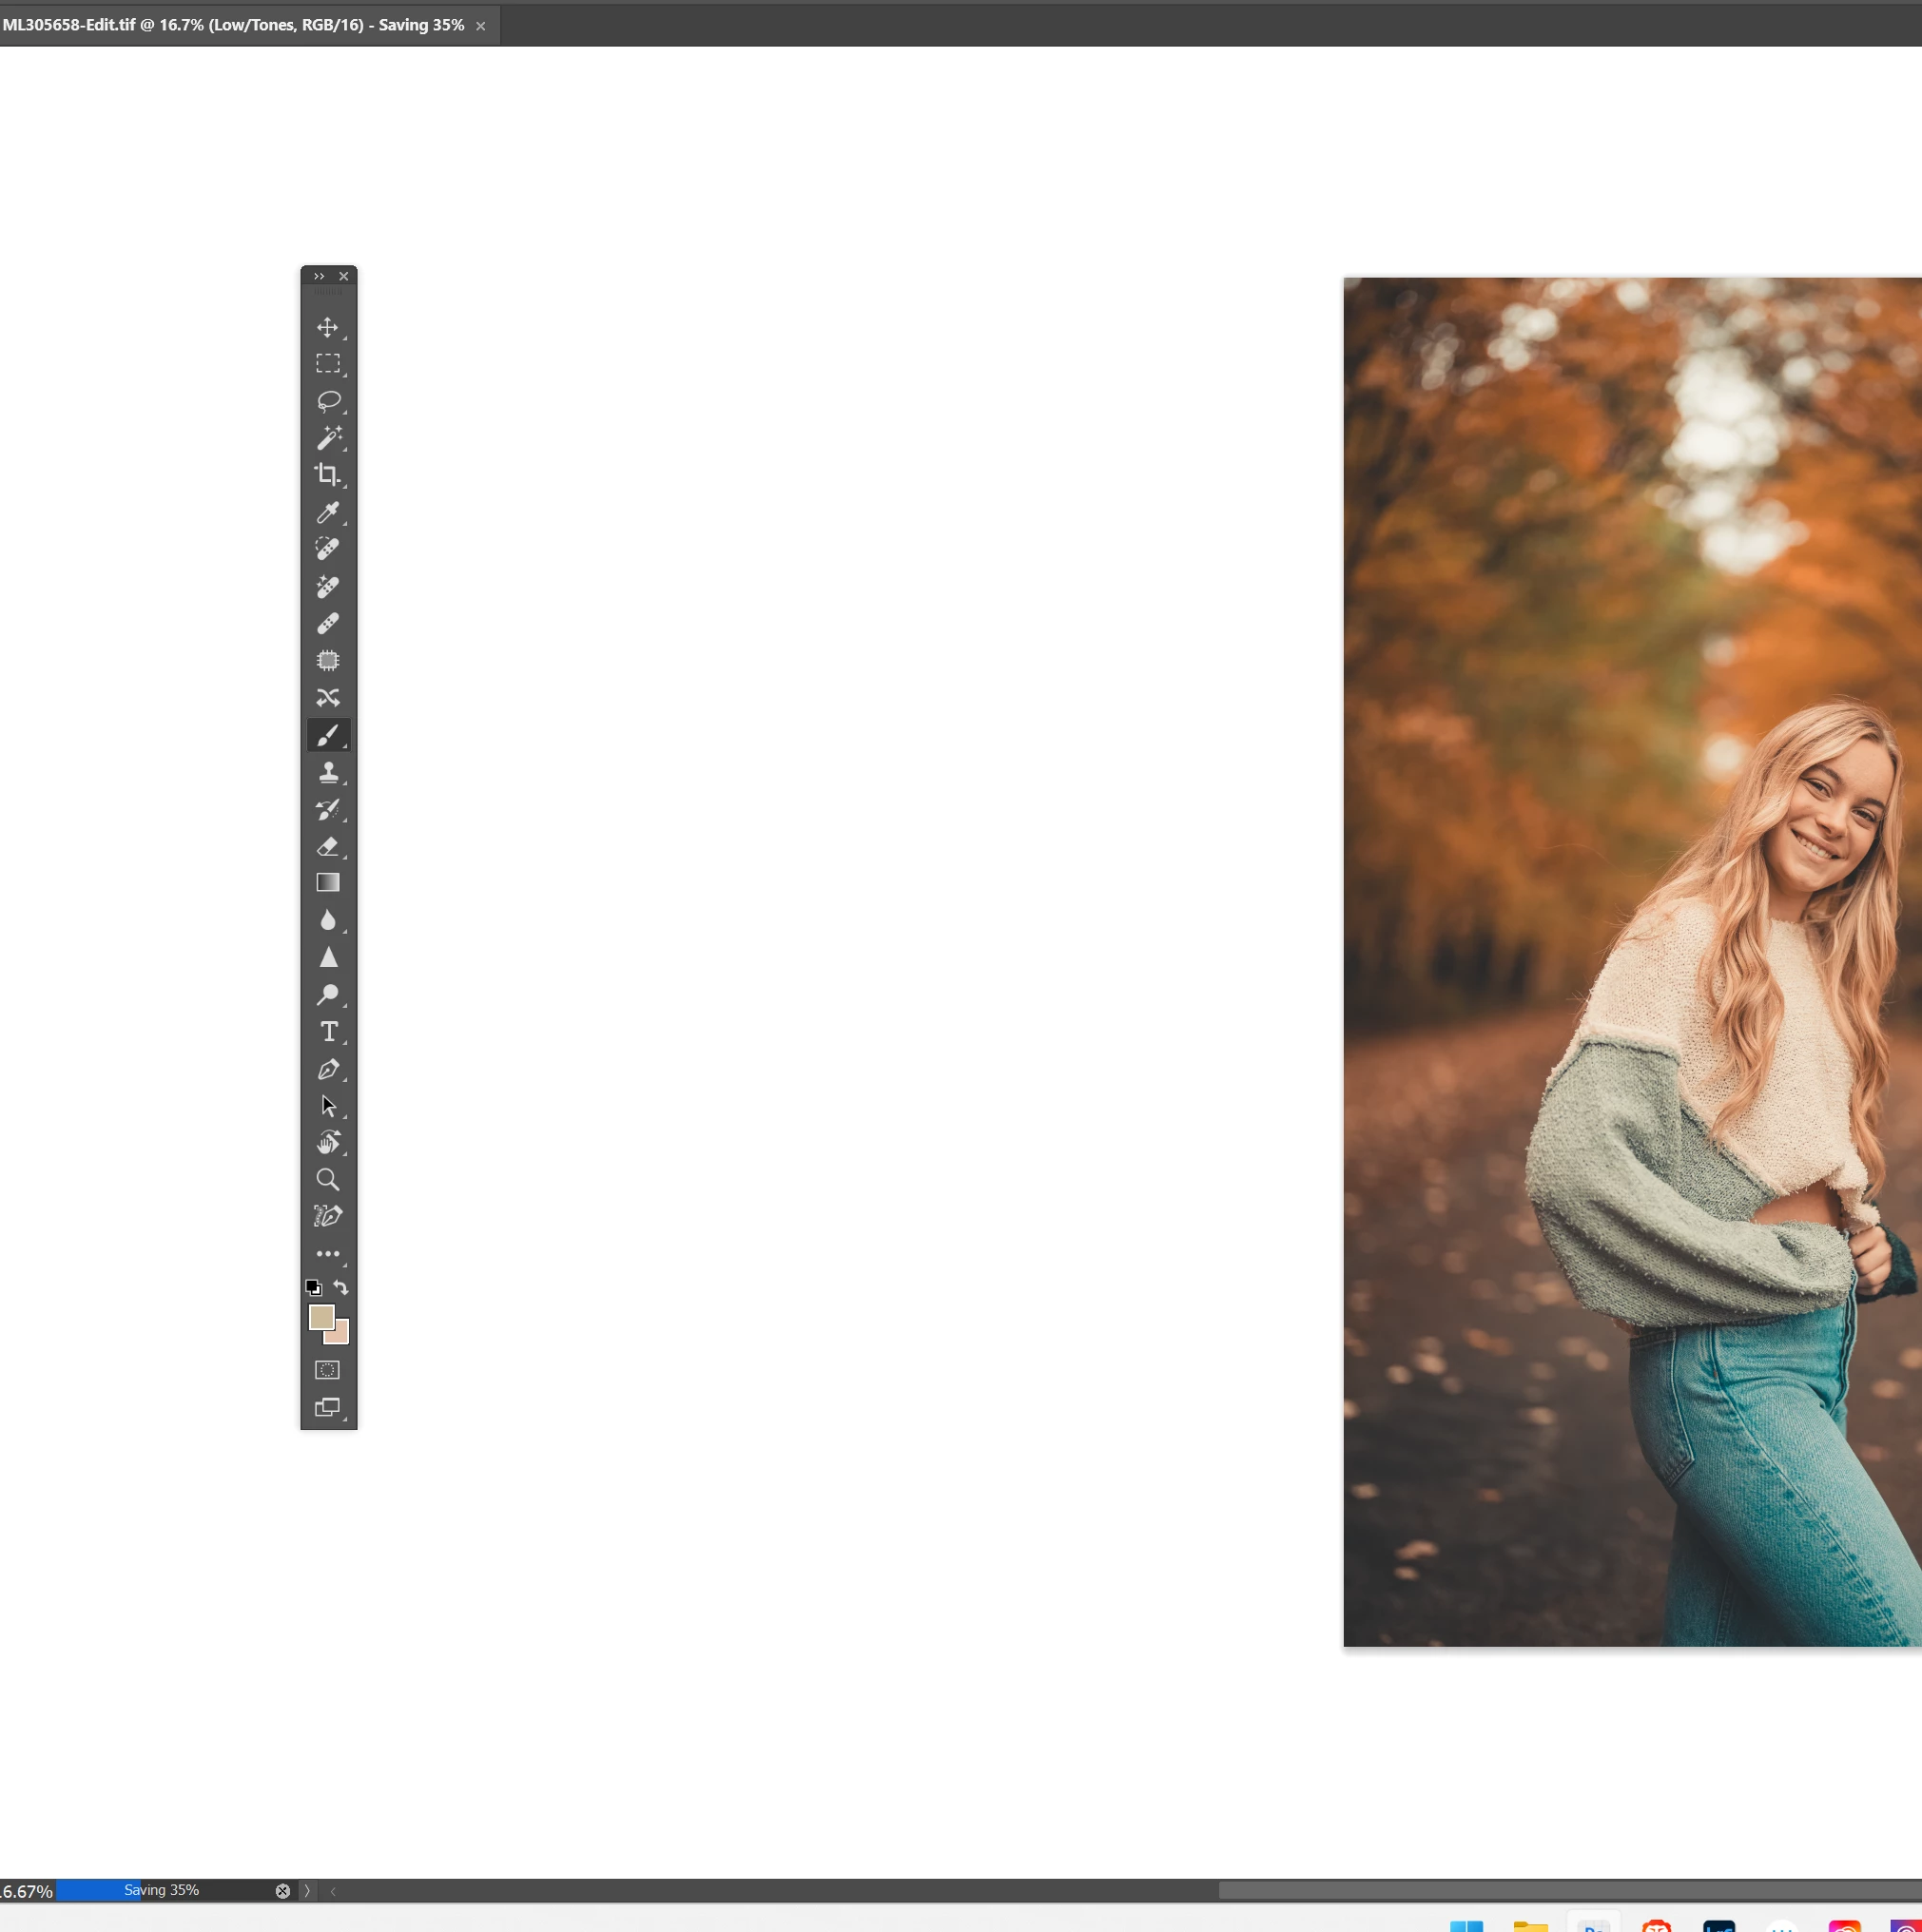The image size is (1922, 1932).
Task: Open the Edit Toolbar three-dots menu
Action: 327,1253
